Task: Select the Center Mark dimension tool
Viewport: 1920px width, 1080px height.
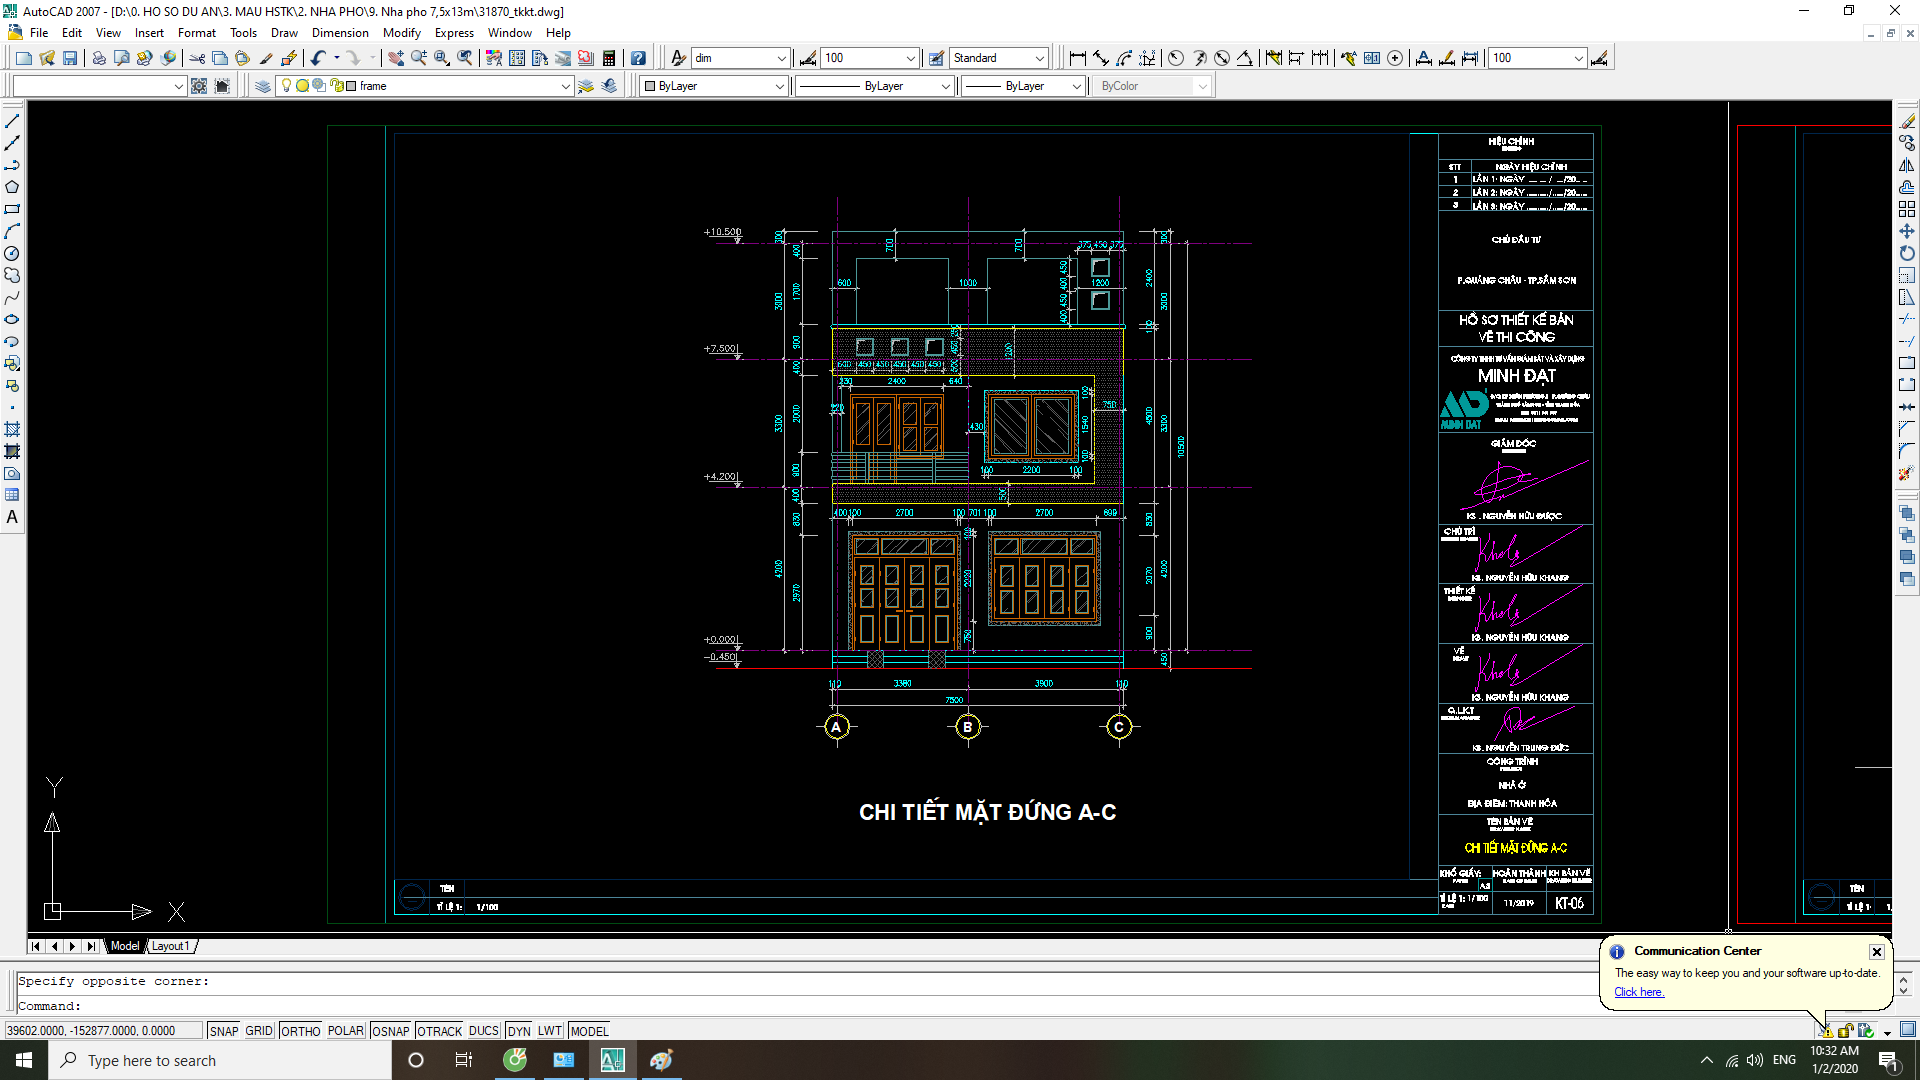Action: (1395, 58)
